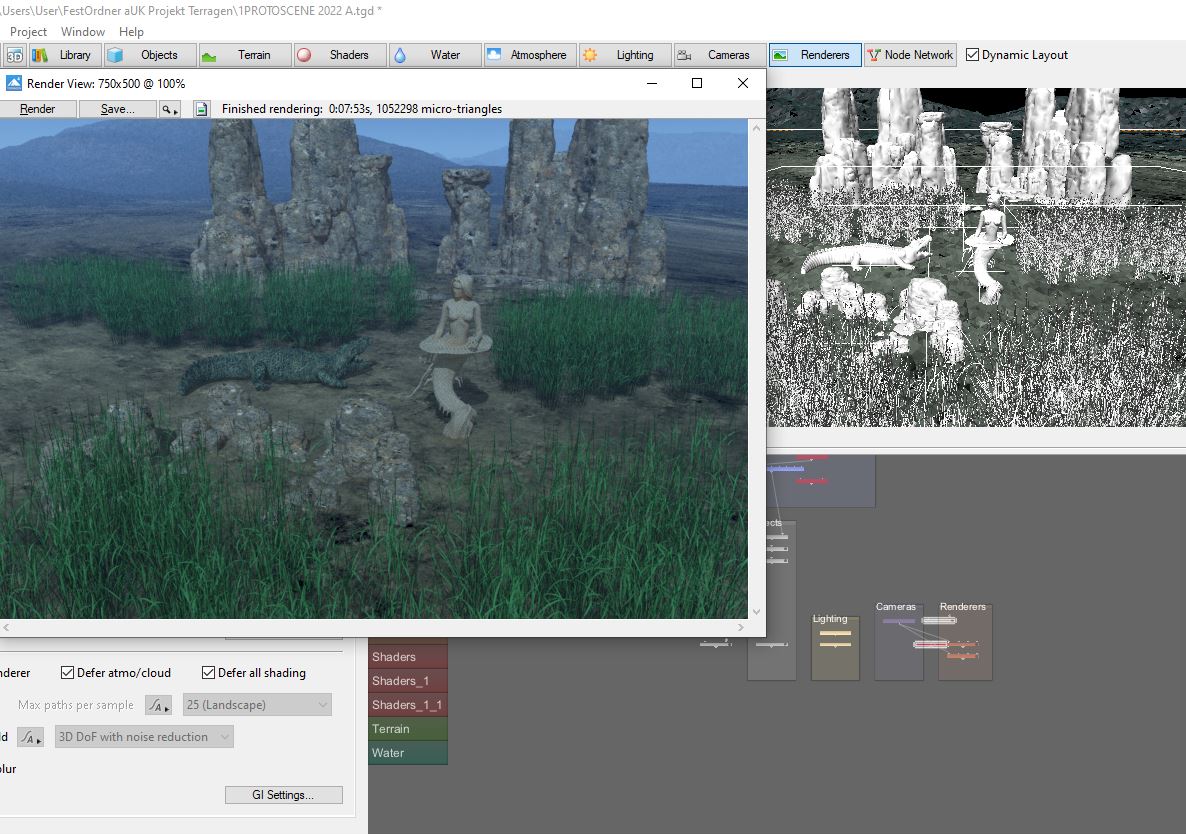The height and width of the screenshot is (835, 1186).
Task: Switch to the Terrain layout
Action: pyautogui.click(x=244, y=55)
